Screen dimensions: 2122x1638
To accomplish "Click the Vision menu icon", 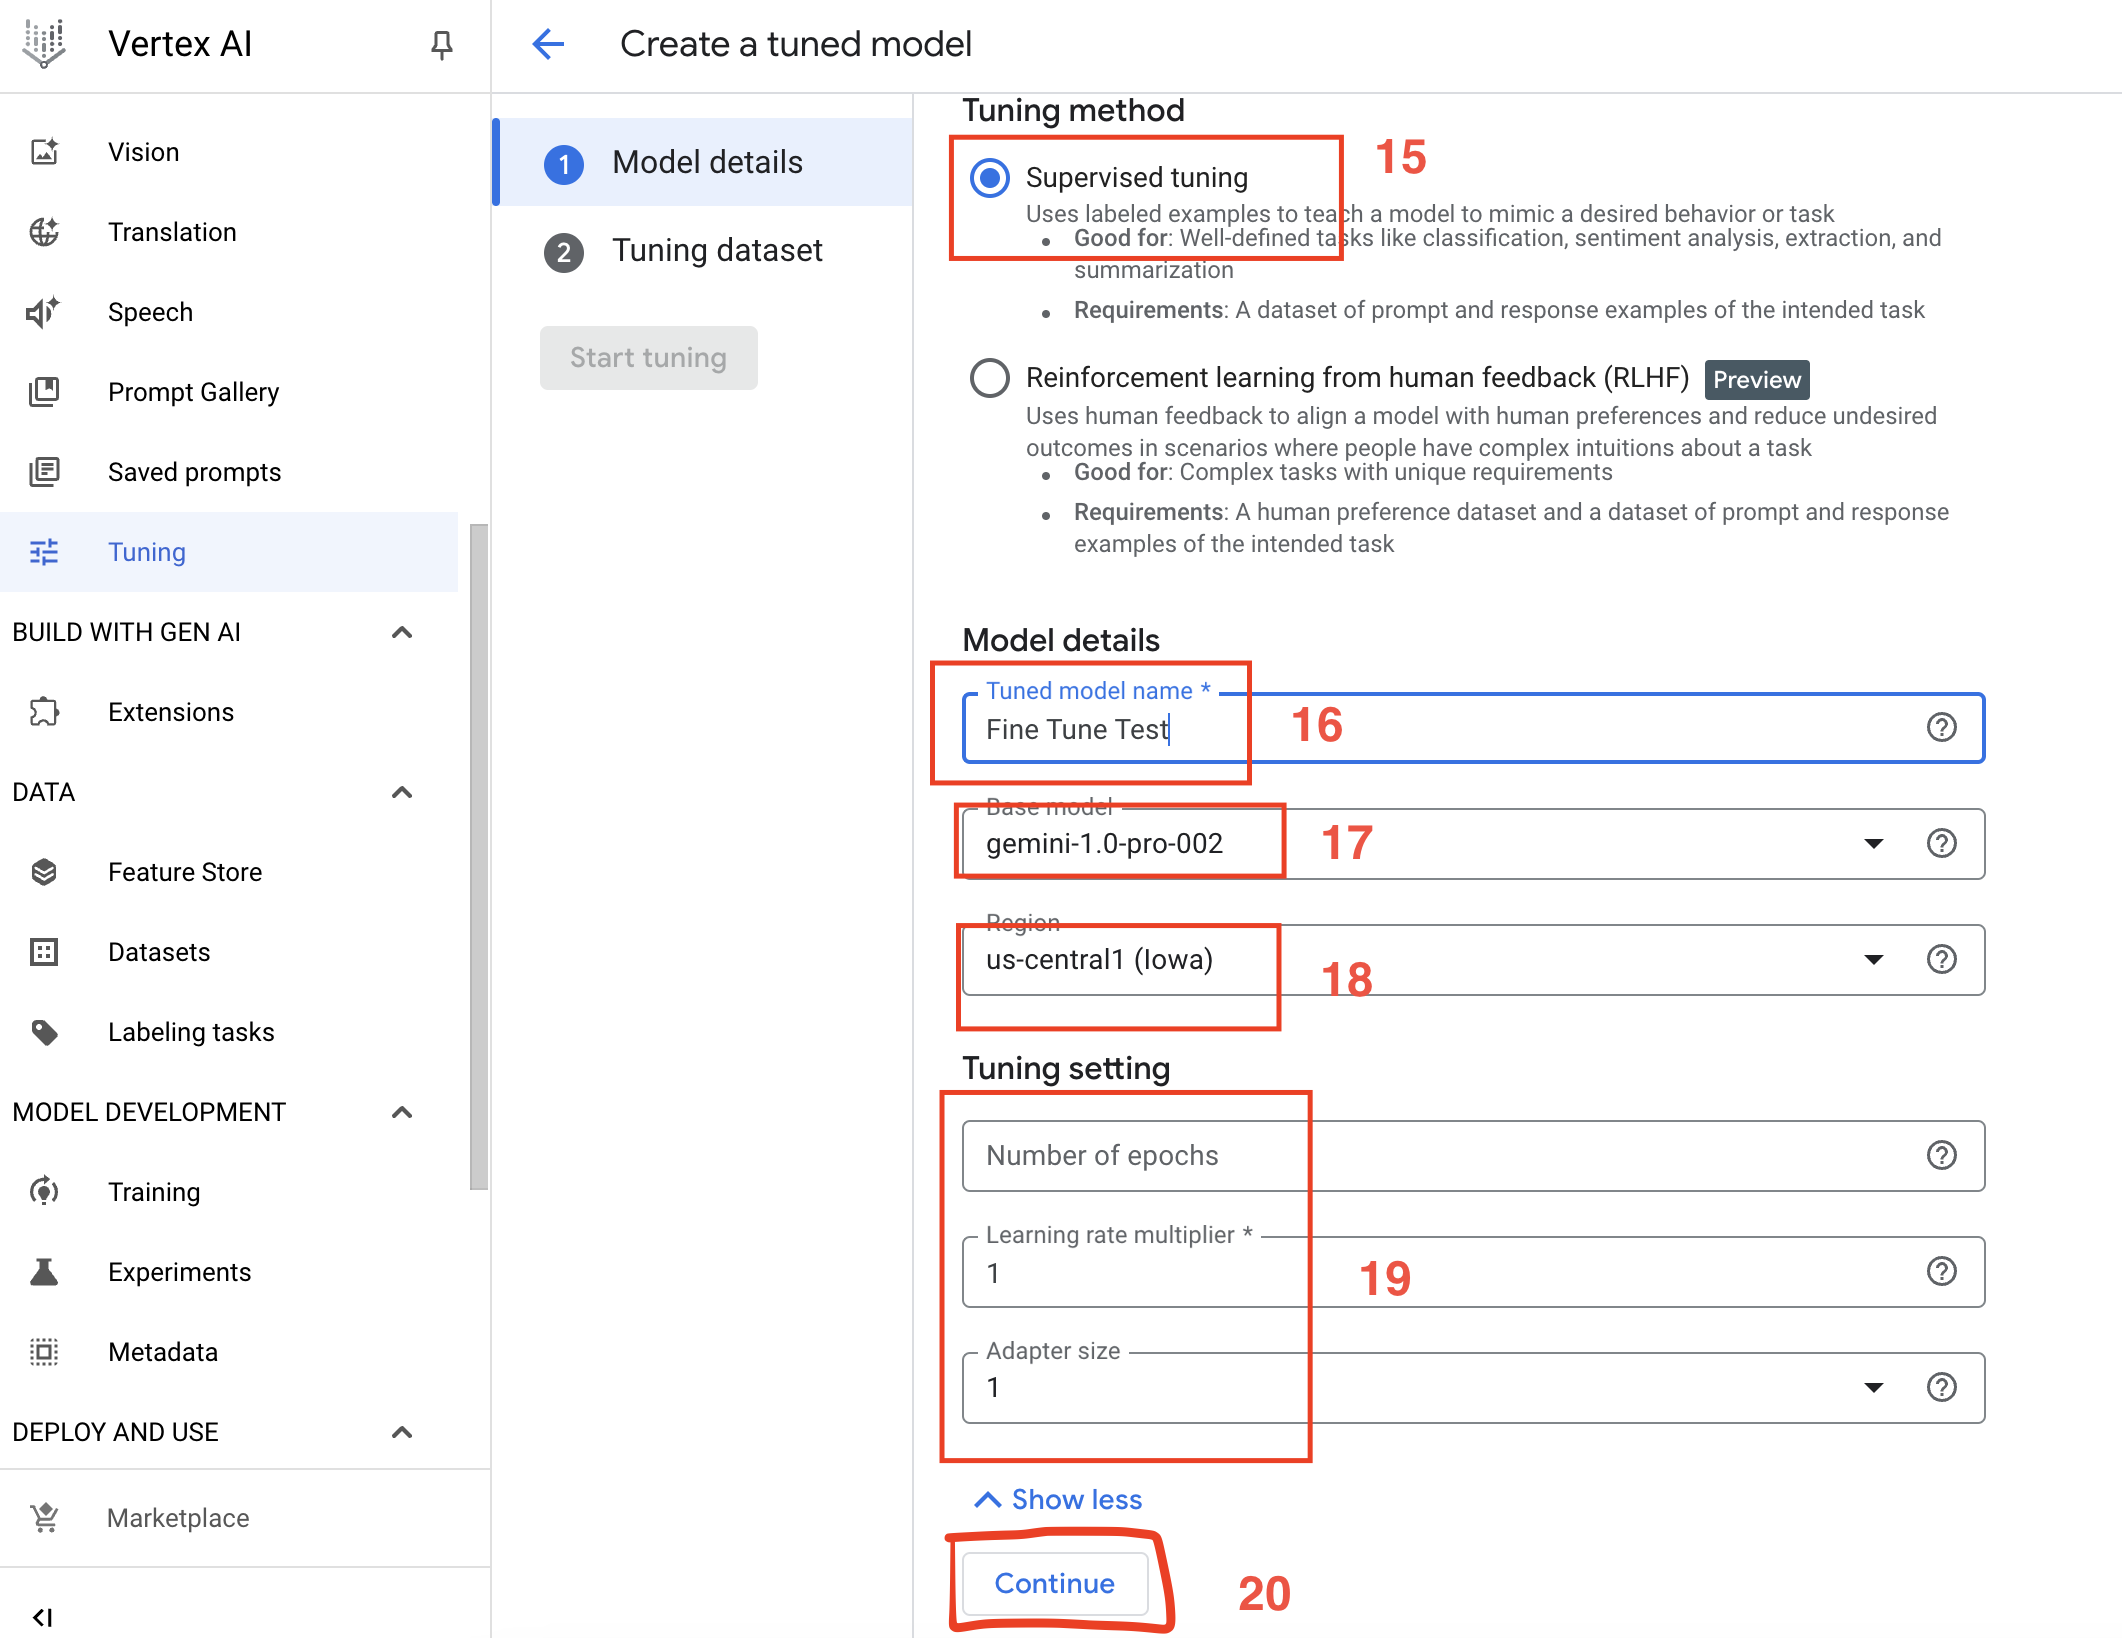I will (x=46, y=151).
